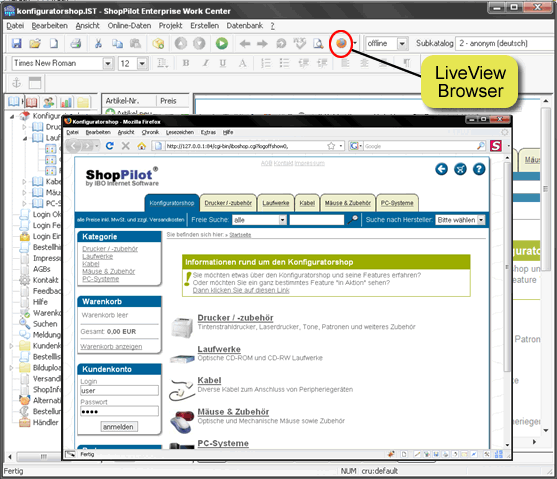557x479 pixels.
Task: Click the spell check icon in toolbar
Action: pyautogui.click(x=299, y=43)
